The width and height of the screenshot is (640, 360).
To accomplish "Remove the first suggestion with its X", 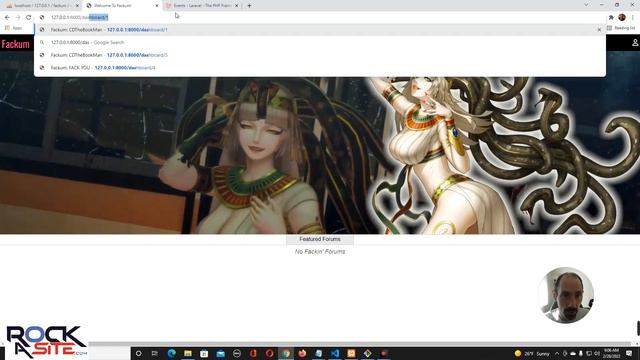I will tap(599, 30).
